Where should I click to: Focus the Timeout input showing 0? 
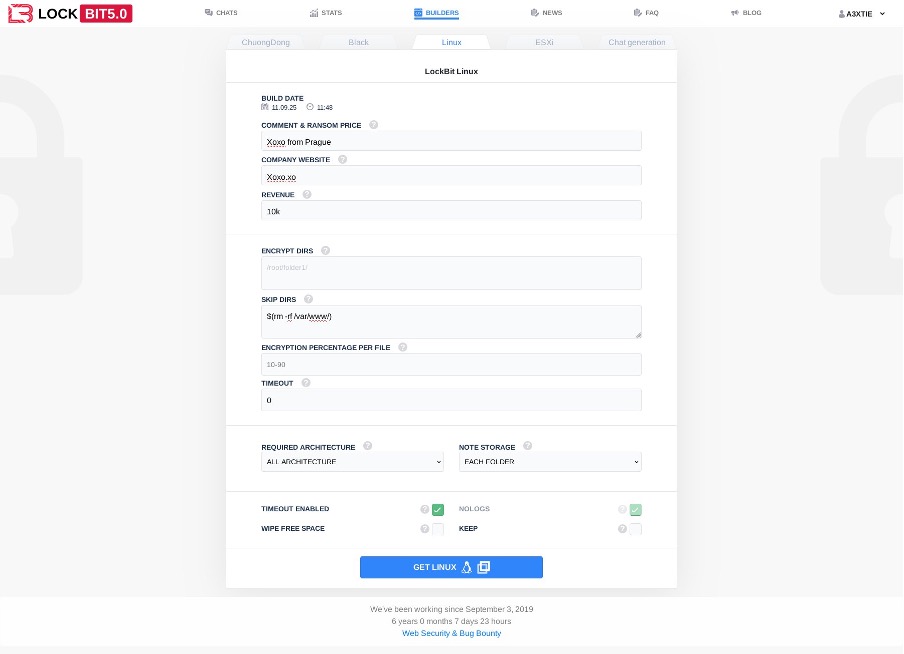coord(451,400)
